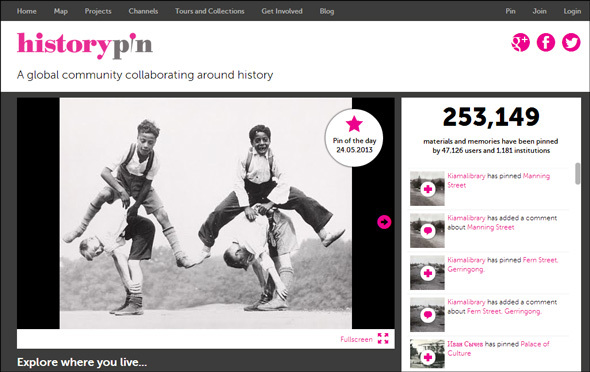This screenshot has height=372, width=590.
Task: Click the activity feed scrollbar handle
Action: coord(578,173)
